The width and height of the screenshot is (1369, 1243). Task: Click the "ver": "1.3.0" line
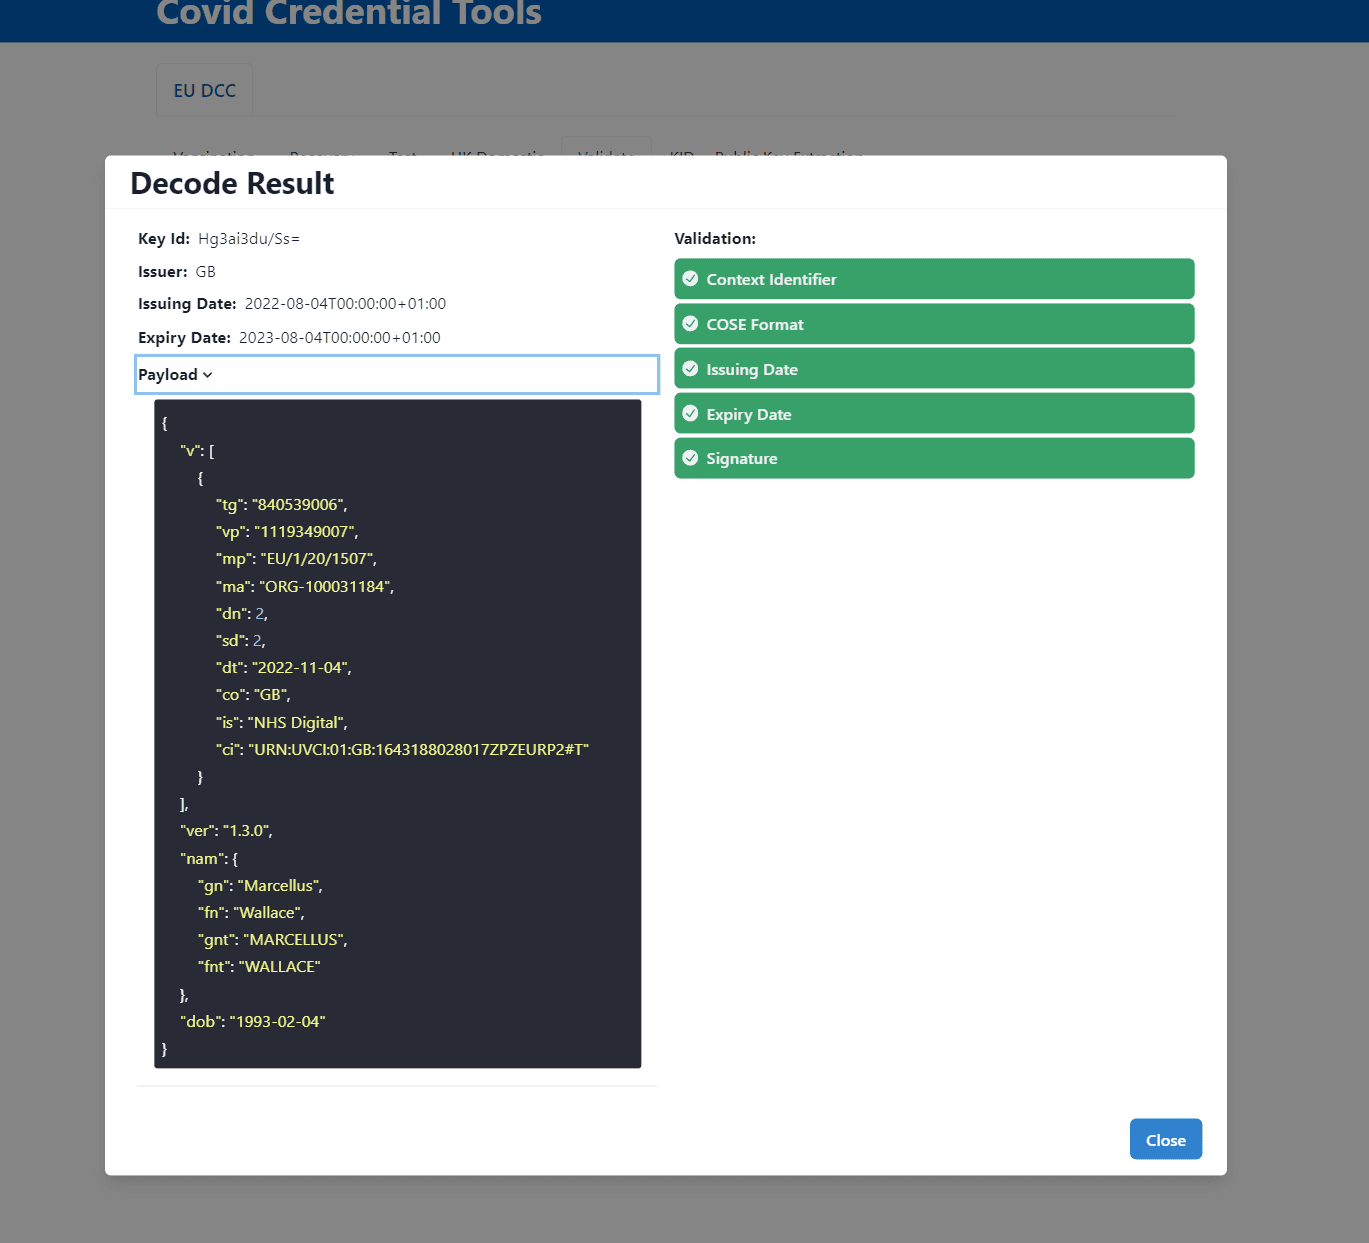(226, 831)
